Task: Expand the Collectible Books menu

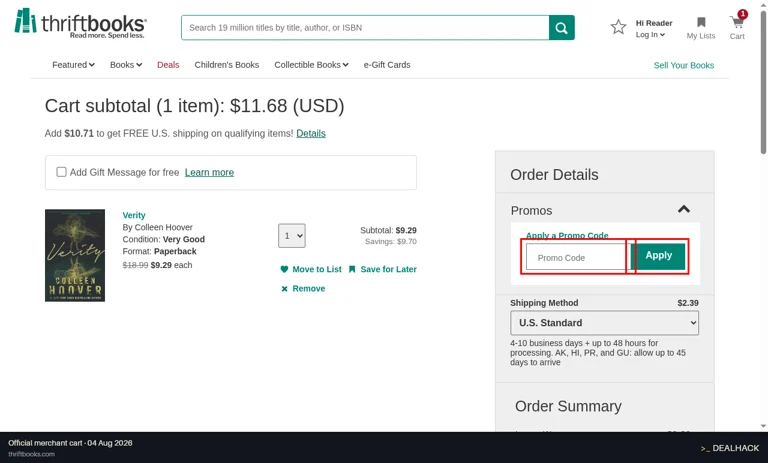Action: [x=311, y=65]
